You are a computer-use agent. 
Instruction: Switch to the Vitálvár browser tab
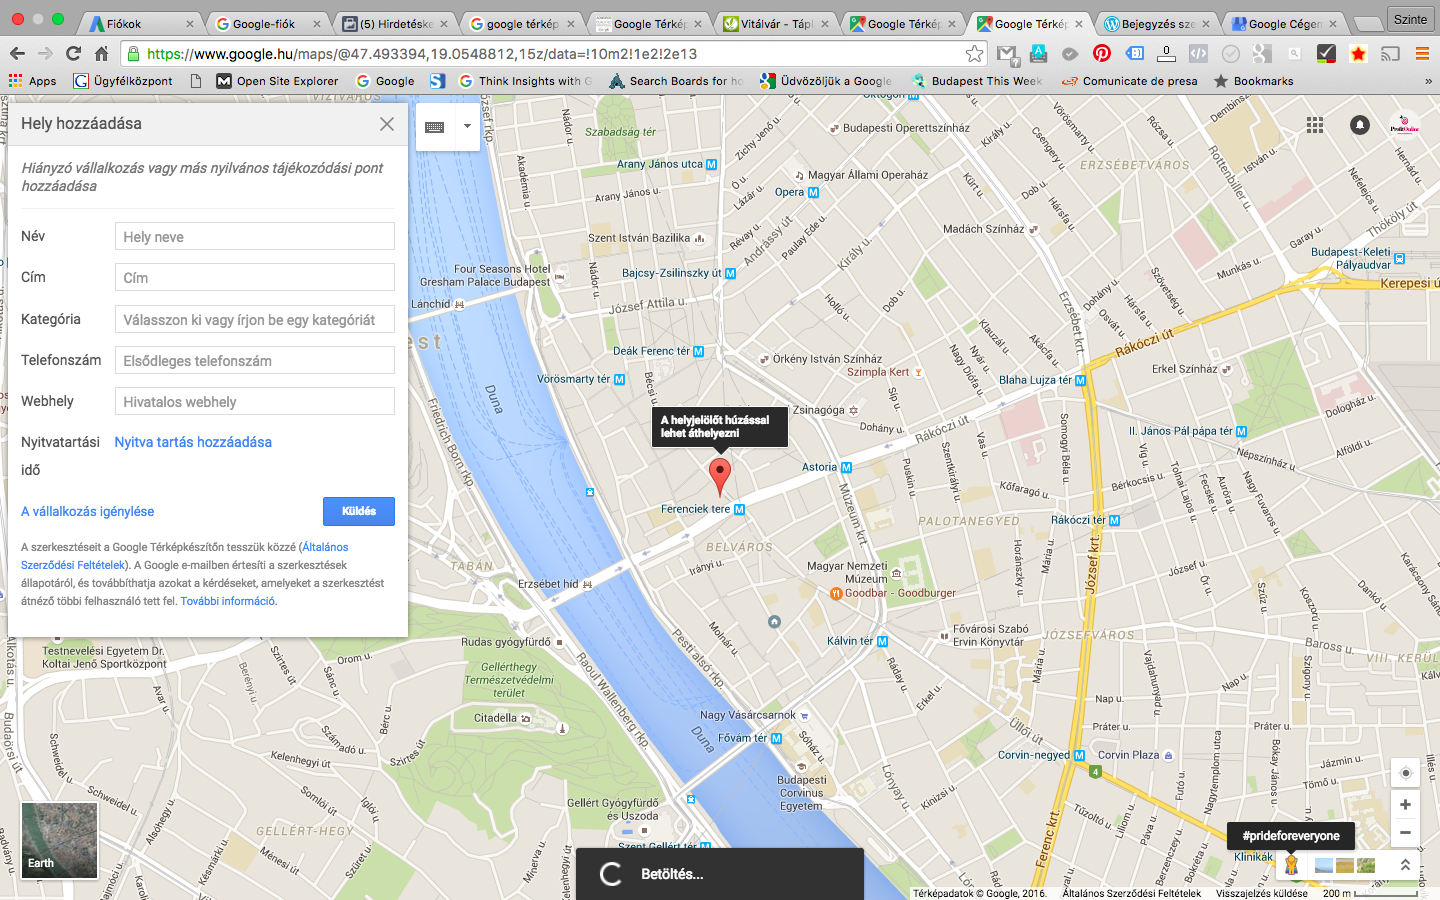[775, 23]
